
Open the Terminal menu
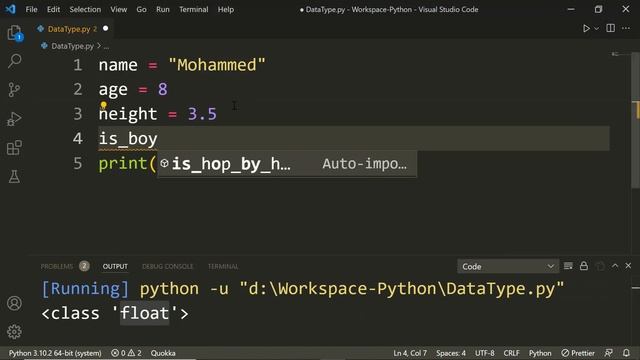click(x=193, y=9)
